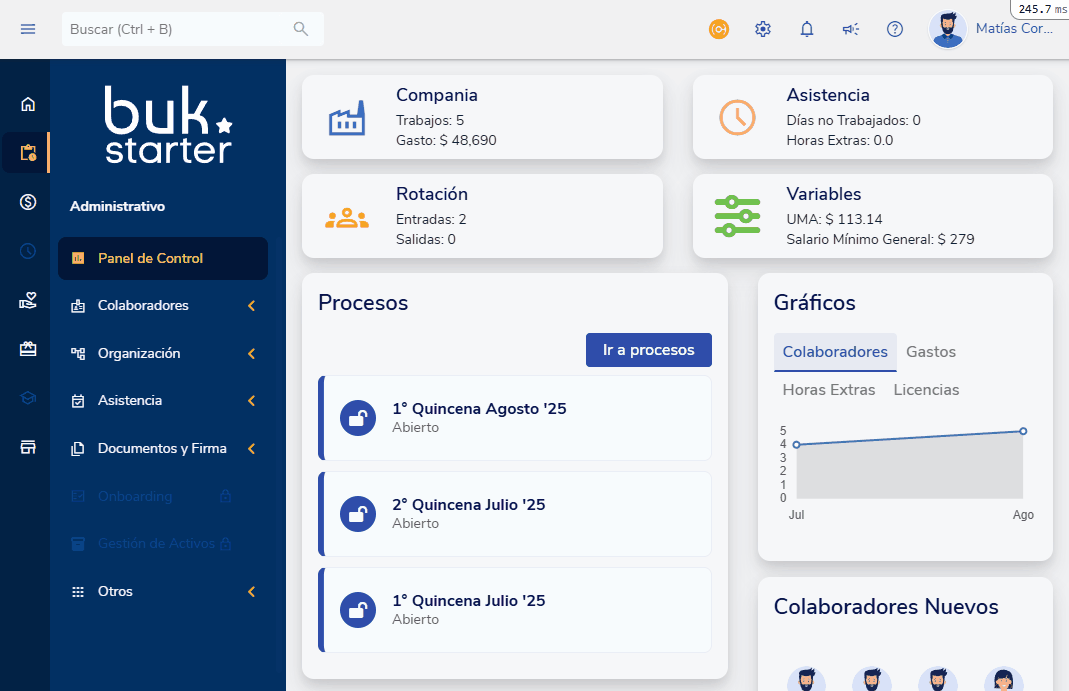
Task: Open Colaboradores in the sidebar menu
Action: (x=163, y=305)
